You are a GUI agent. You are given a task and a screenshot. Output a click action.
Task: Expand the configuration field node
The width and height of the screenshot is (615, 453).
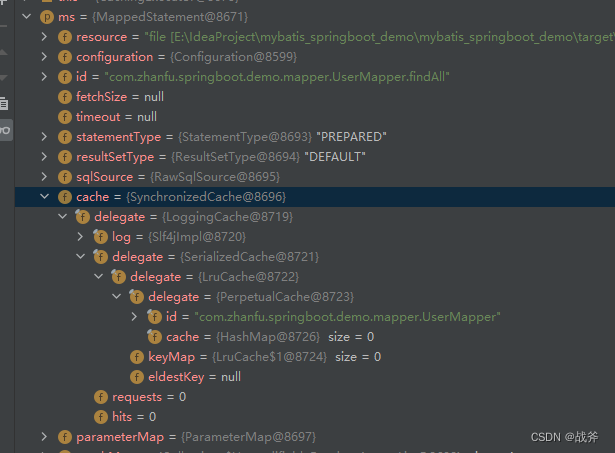(x=44, y=57)
